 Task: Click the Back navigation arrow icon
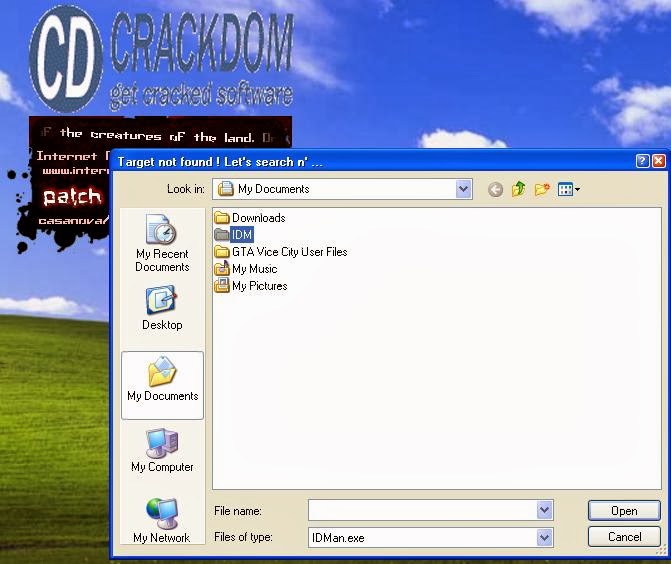[495, 189]
